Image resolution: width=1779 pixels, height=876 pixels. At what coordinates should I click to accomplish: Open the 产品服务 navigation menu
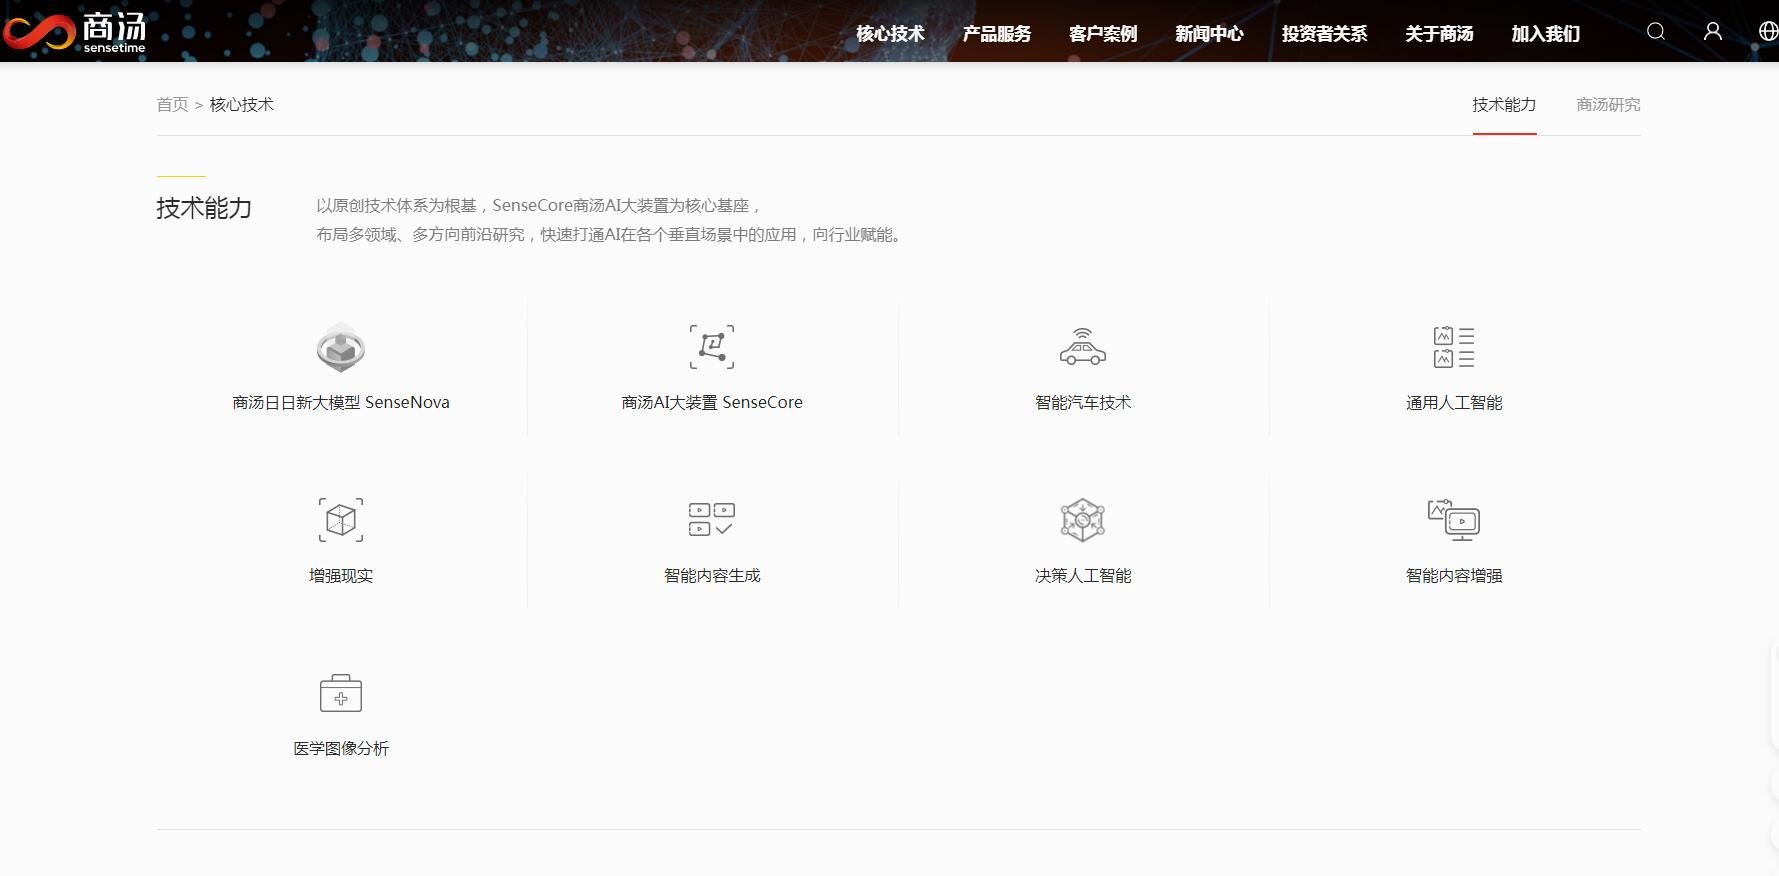click(997, 34)
